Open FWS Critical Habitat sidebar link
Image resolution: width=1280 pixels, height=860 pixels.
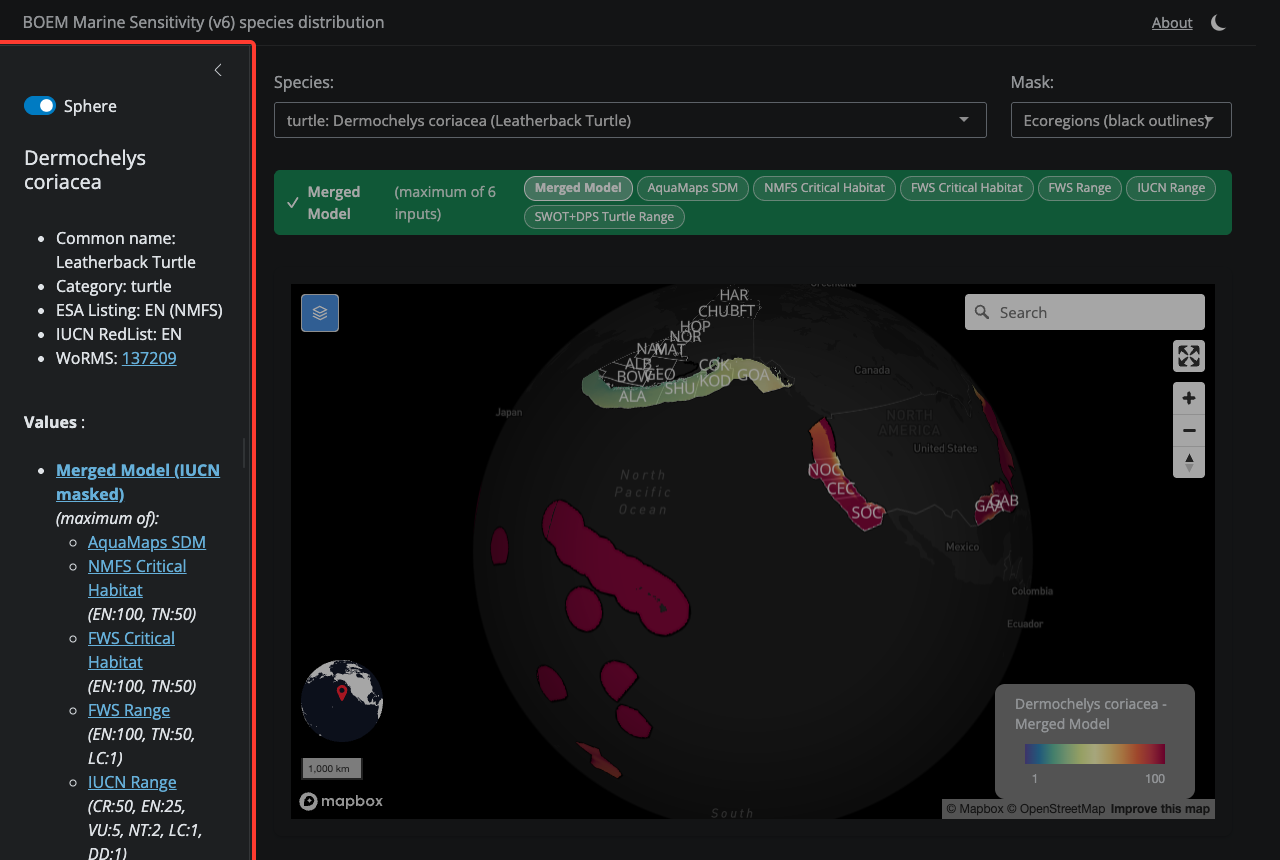(131, 650)
